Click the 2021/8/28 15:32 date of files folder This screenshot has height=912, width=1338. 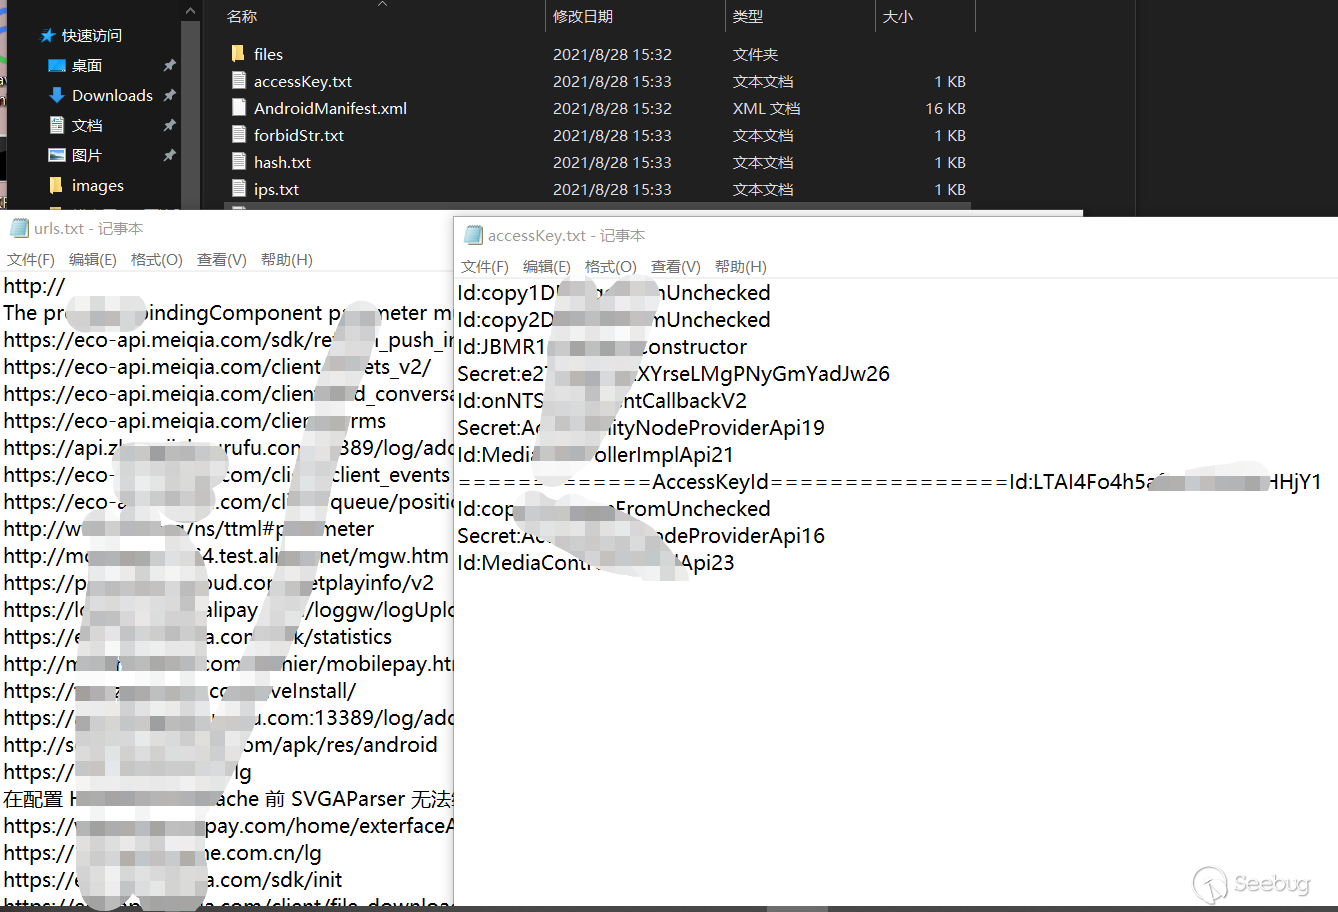(612, 54)
